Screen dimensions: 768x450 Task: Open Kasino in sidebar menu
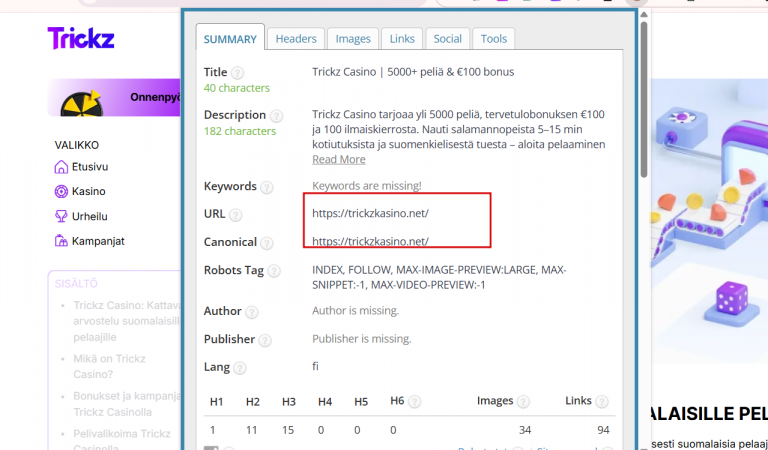tap(89, 191)
